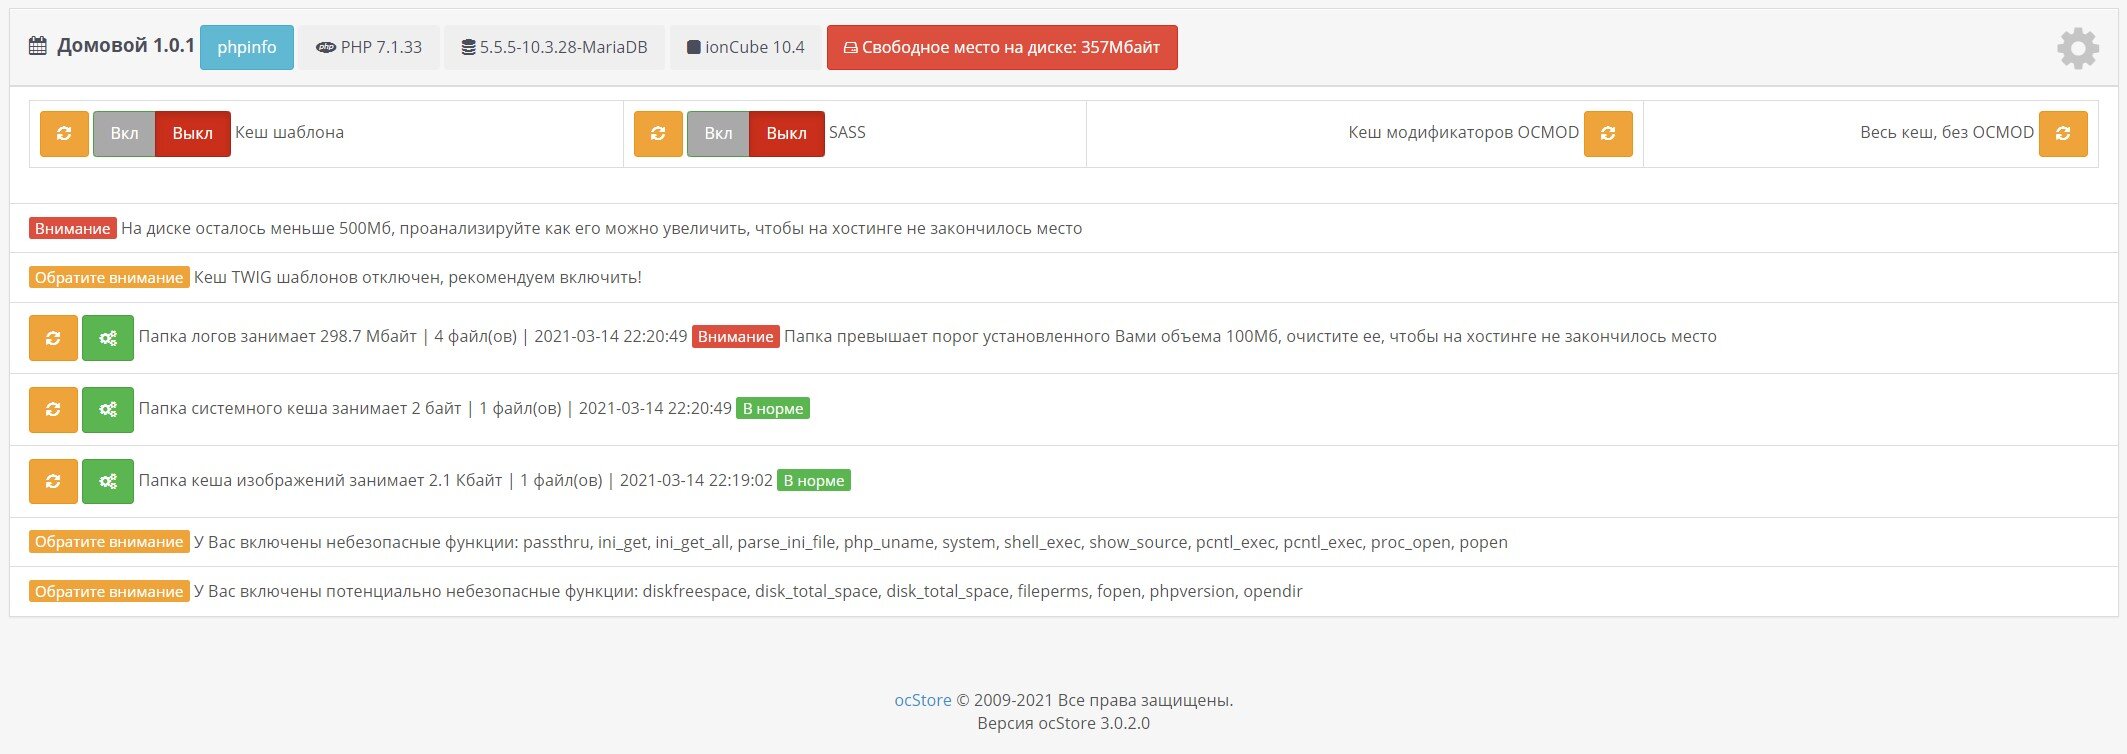
Task: Refresh the Папка системного кеша row
Action: (53, 410)
